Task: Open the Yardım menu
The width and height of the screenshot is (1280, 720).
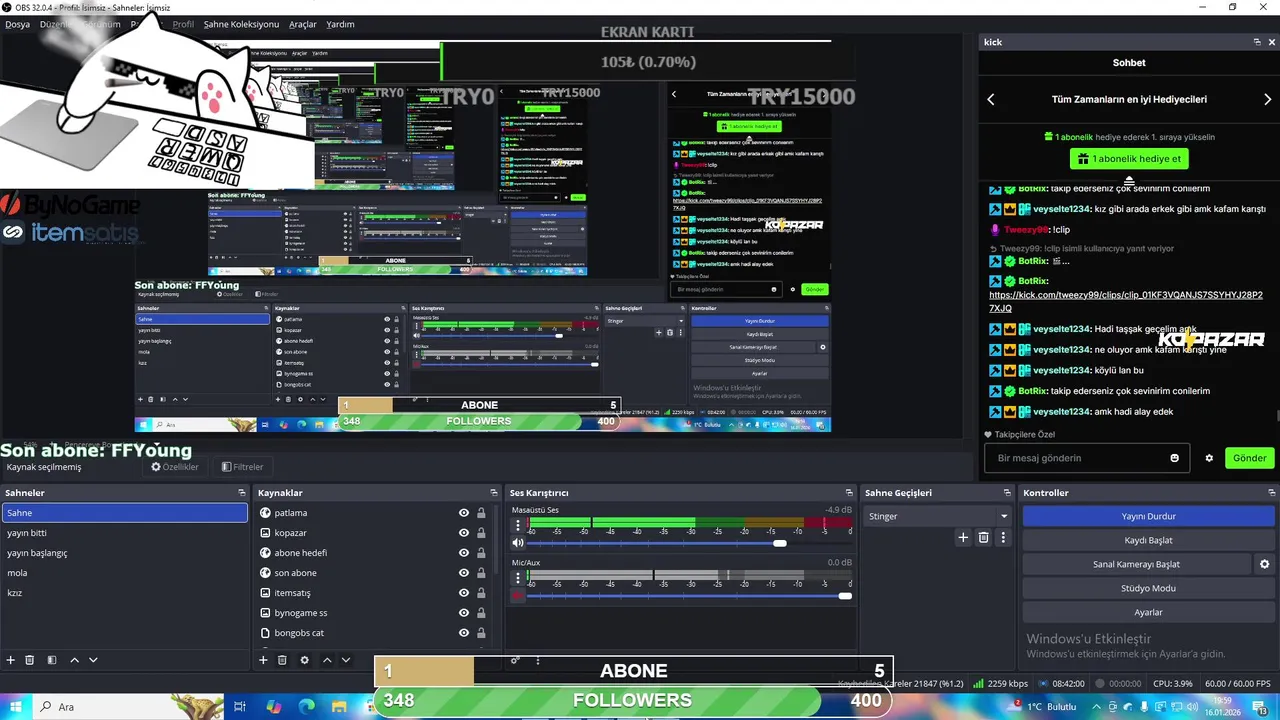Action: point(340,24)
